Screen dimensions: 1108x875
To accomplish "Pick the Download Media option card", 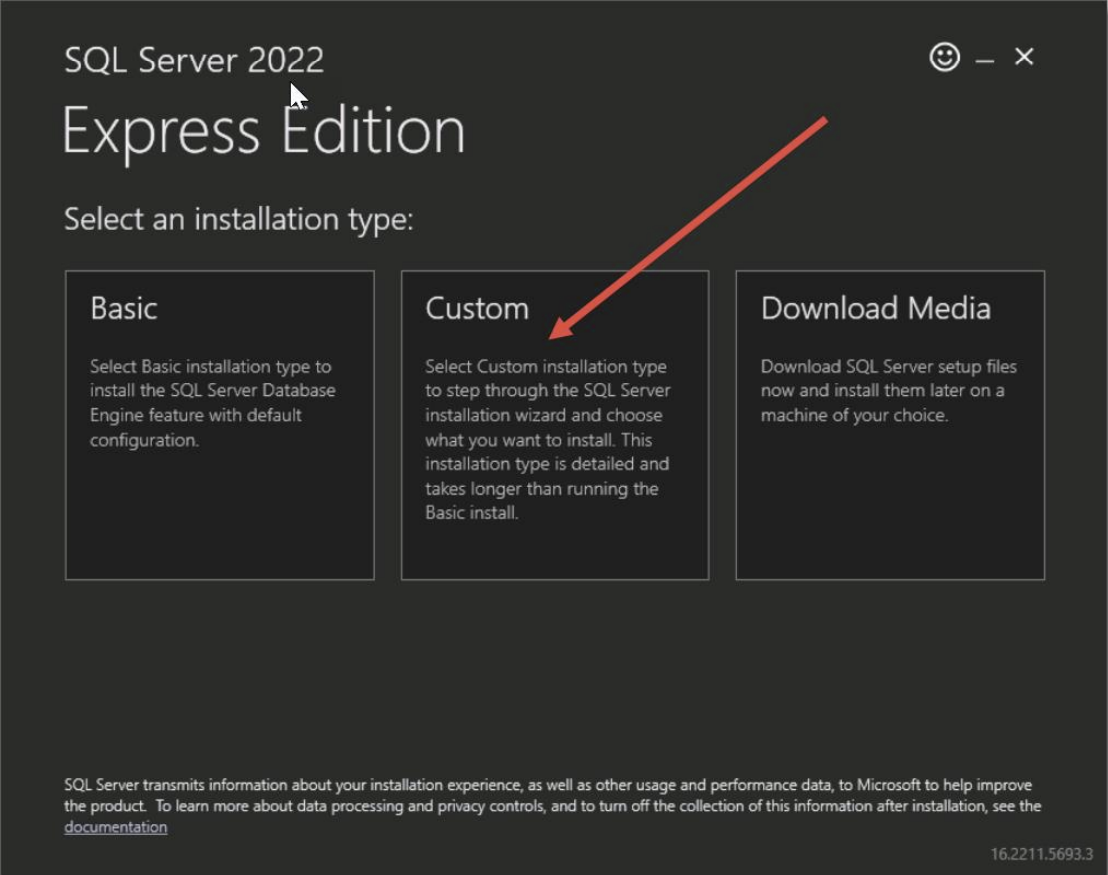I will pos(890,425).
